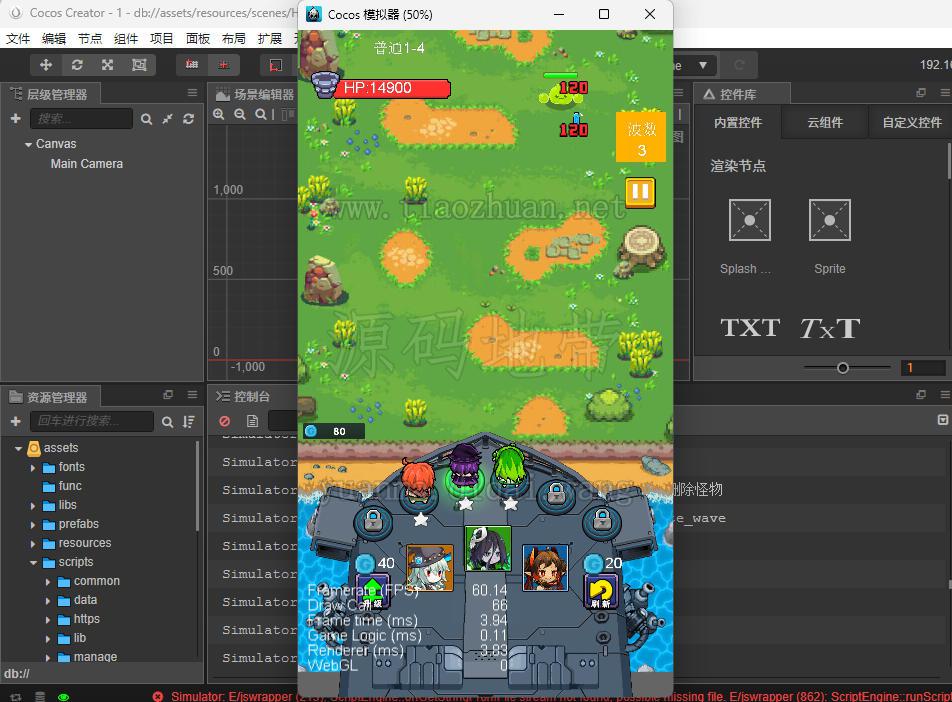
Task: Collapse the Canvas node
Action: click(28, 145)
